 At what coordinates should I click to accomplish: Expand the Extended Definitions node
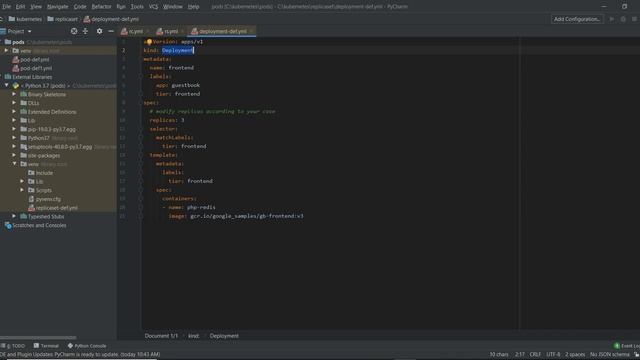(14, 112)
